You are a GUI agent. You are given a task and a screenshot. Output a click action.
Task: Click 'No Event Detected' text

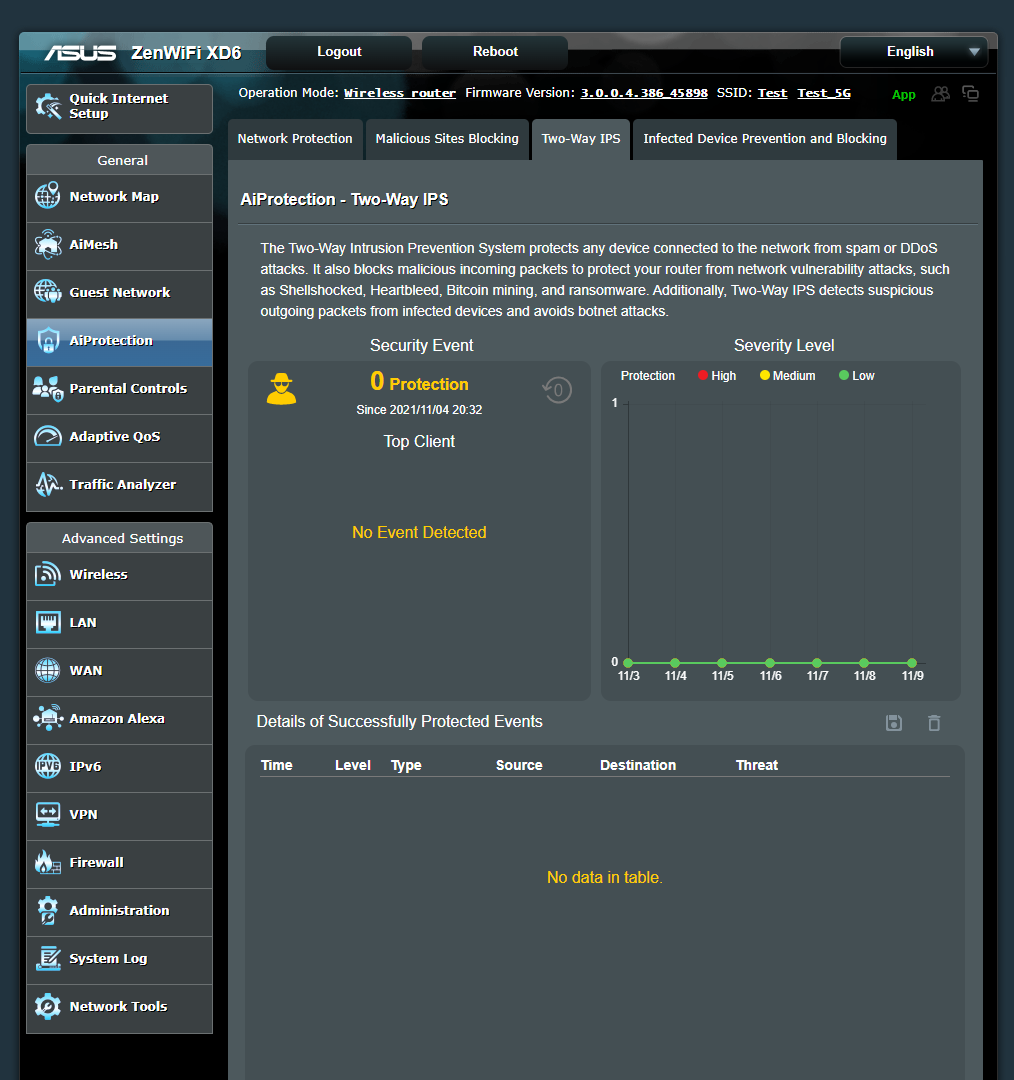pos(419,532)
